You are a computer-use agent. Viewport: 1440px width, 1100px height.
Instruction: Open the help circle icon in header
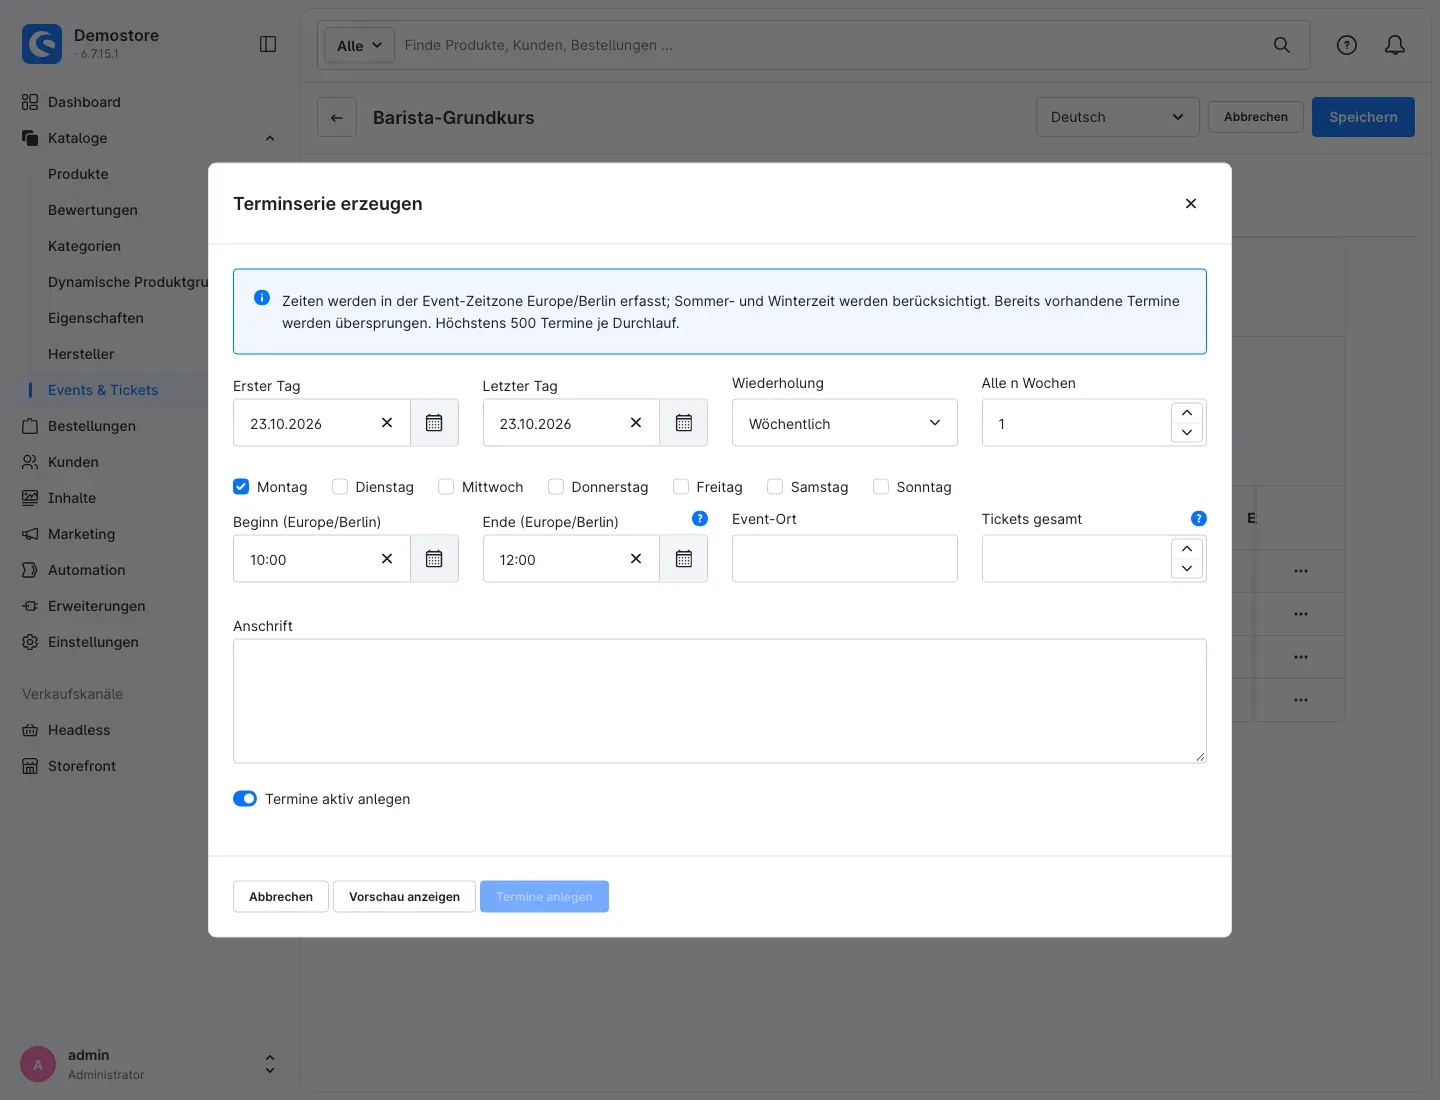tap(1347, 45)
